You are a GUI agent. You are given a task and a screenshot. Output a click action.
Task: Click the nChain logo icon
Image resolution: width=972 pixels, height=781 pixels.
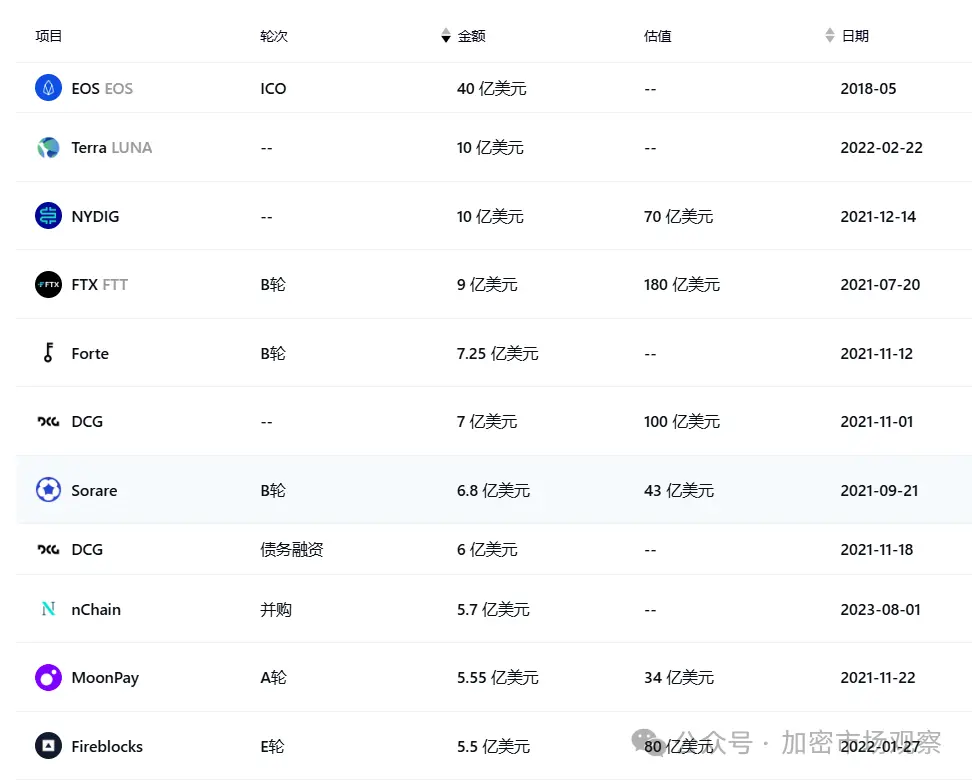click(x=48, y=609)
